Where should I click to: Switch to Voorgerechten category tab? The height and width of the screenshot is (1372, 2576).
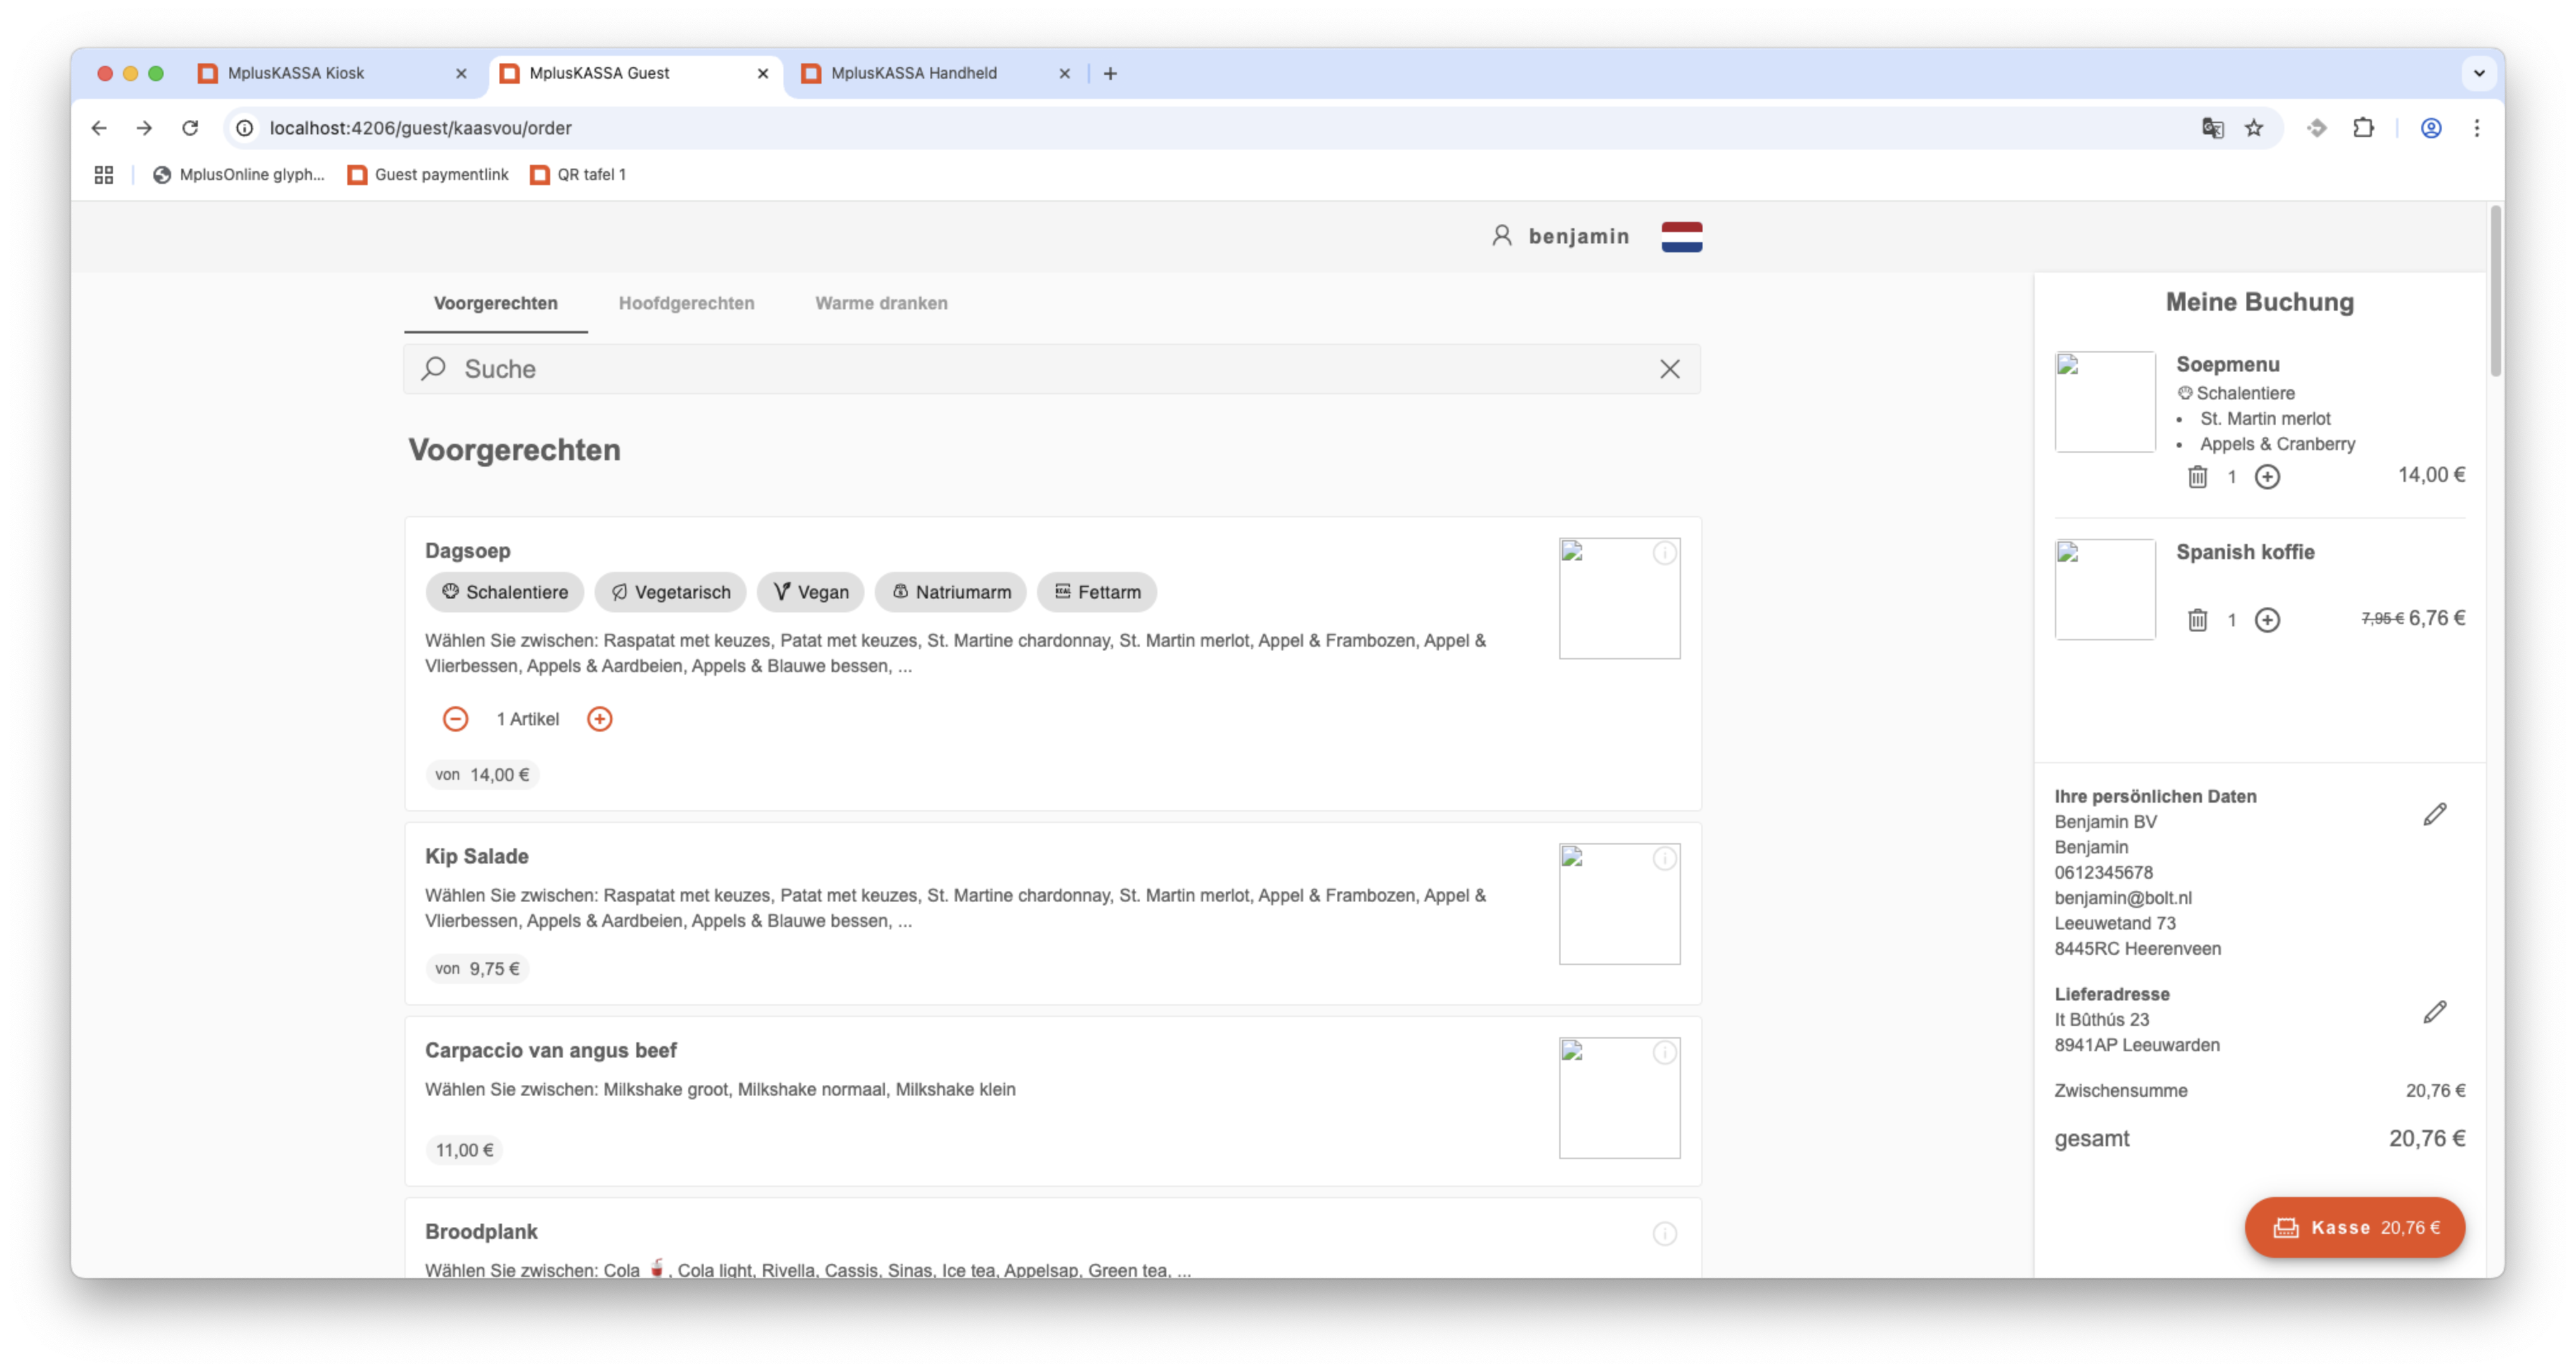(x=495, y=303)
